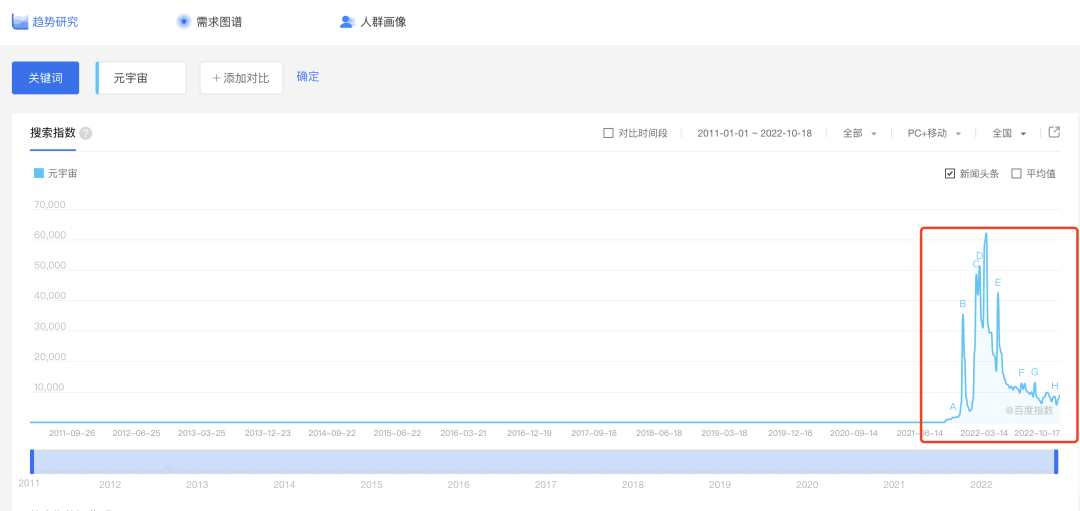Tick the 平均值 checkbox
The width and height of the screenshot is (1080, 511).
1016,173
